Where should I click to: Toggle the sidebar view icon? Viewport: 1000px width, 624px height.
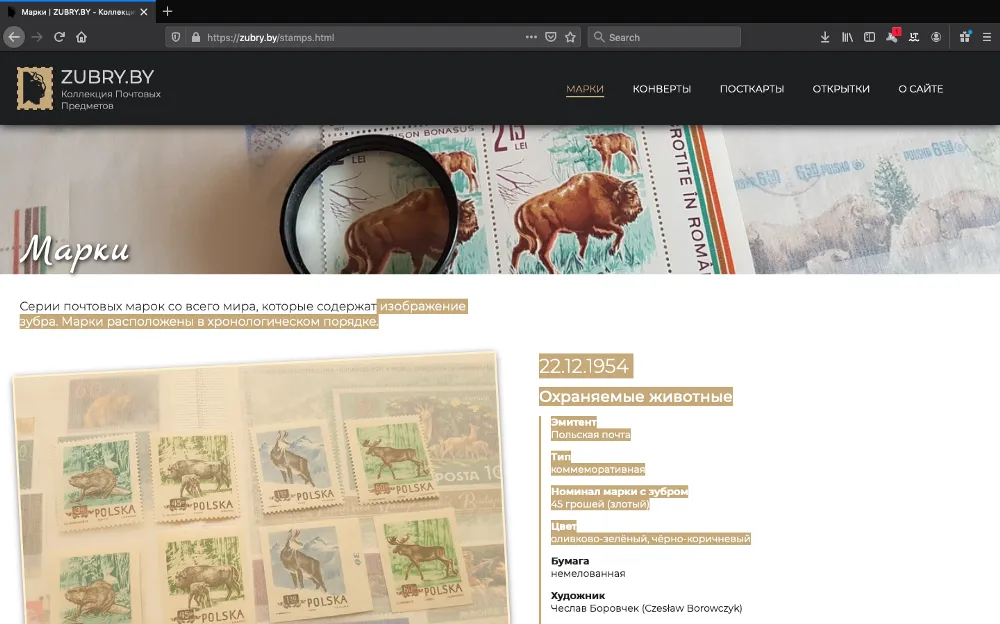click(x=869, y=37)
